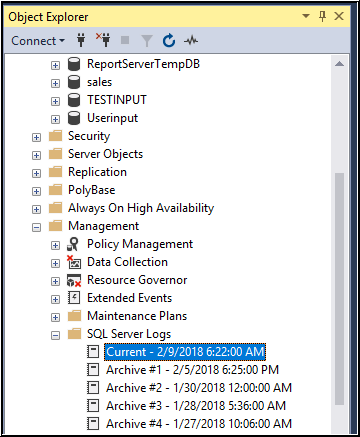Image resolution: width=360 pixels, height=437 pixels.
Task: Collapse the Management folder
Action: (x=36, y=227)
